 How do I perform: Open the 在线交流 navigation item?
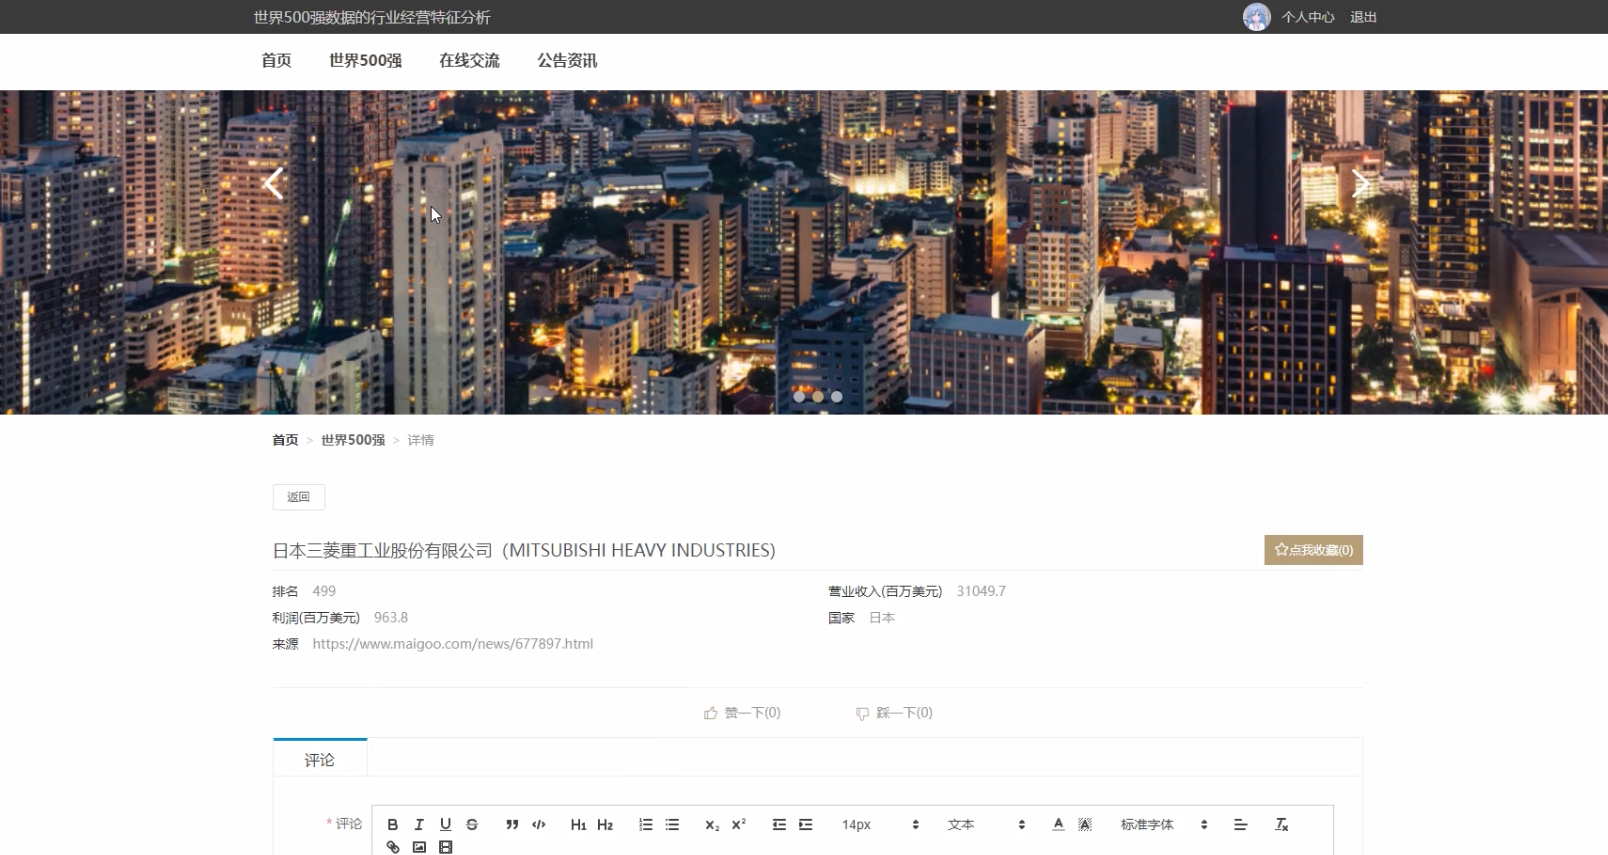[469, 61]
